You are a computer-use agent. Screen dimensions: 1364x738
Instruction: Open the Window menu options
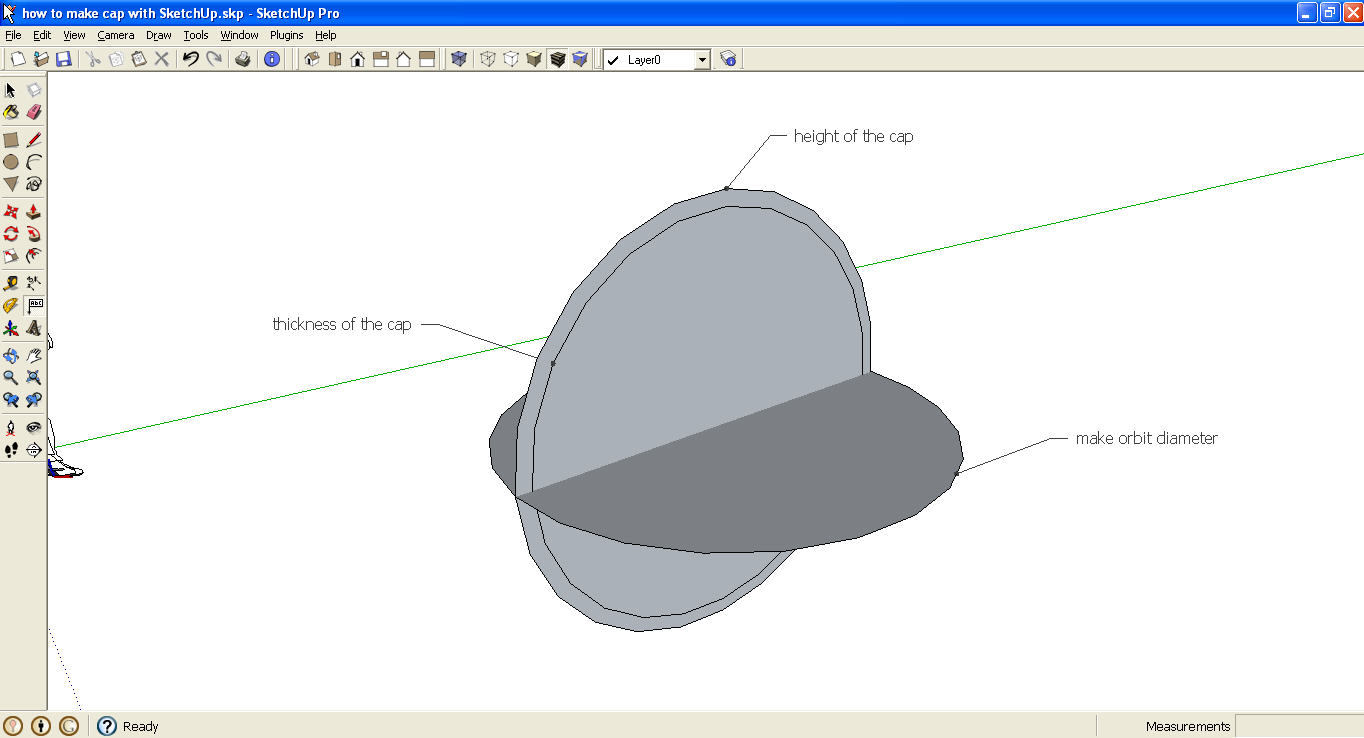click(239, 35)
